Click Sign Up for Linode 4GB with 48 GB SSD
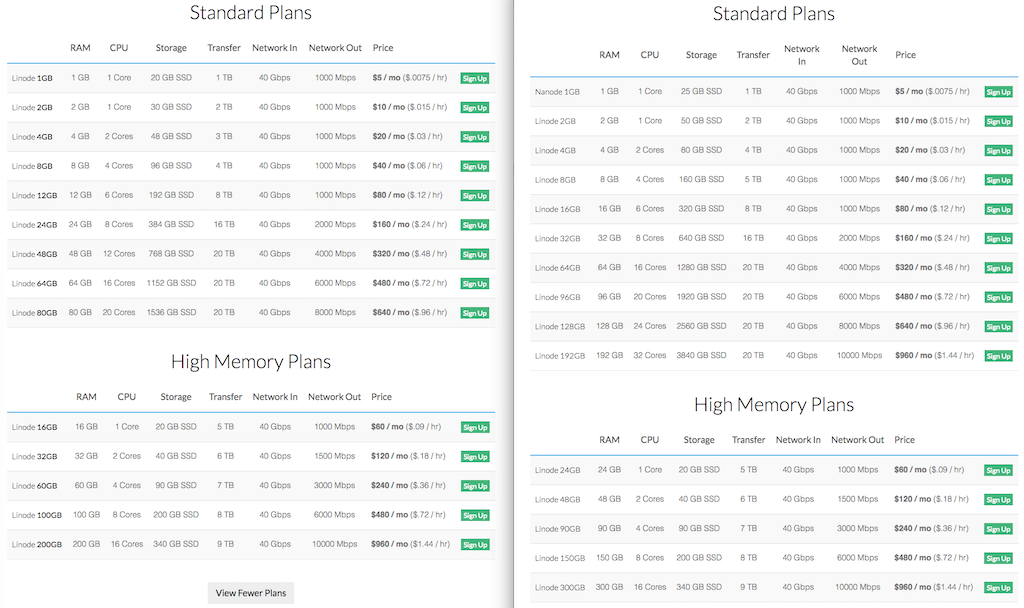 pos(475,137)
